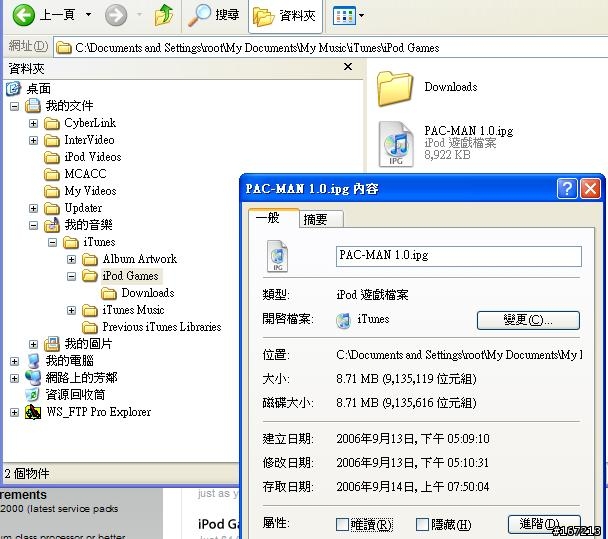
Task: Click the properties dialog help button
Action: coord(567,189)
